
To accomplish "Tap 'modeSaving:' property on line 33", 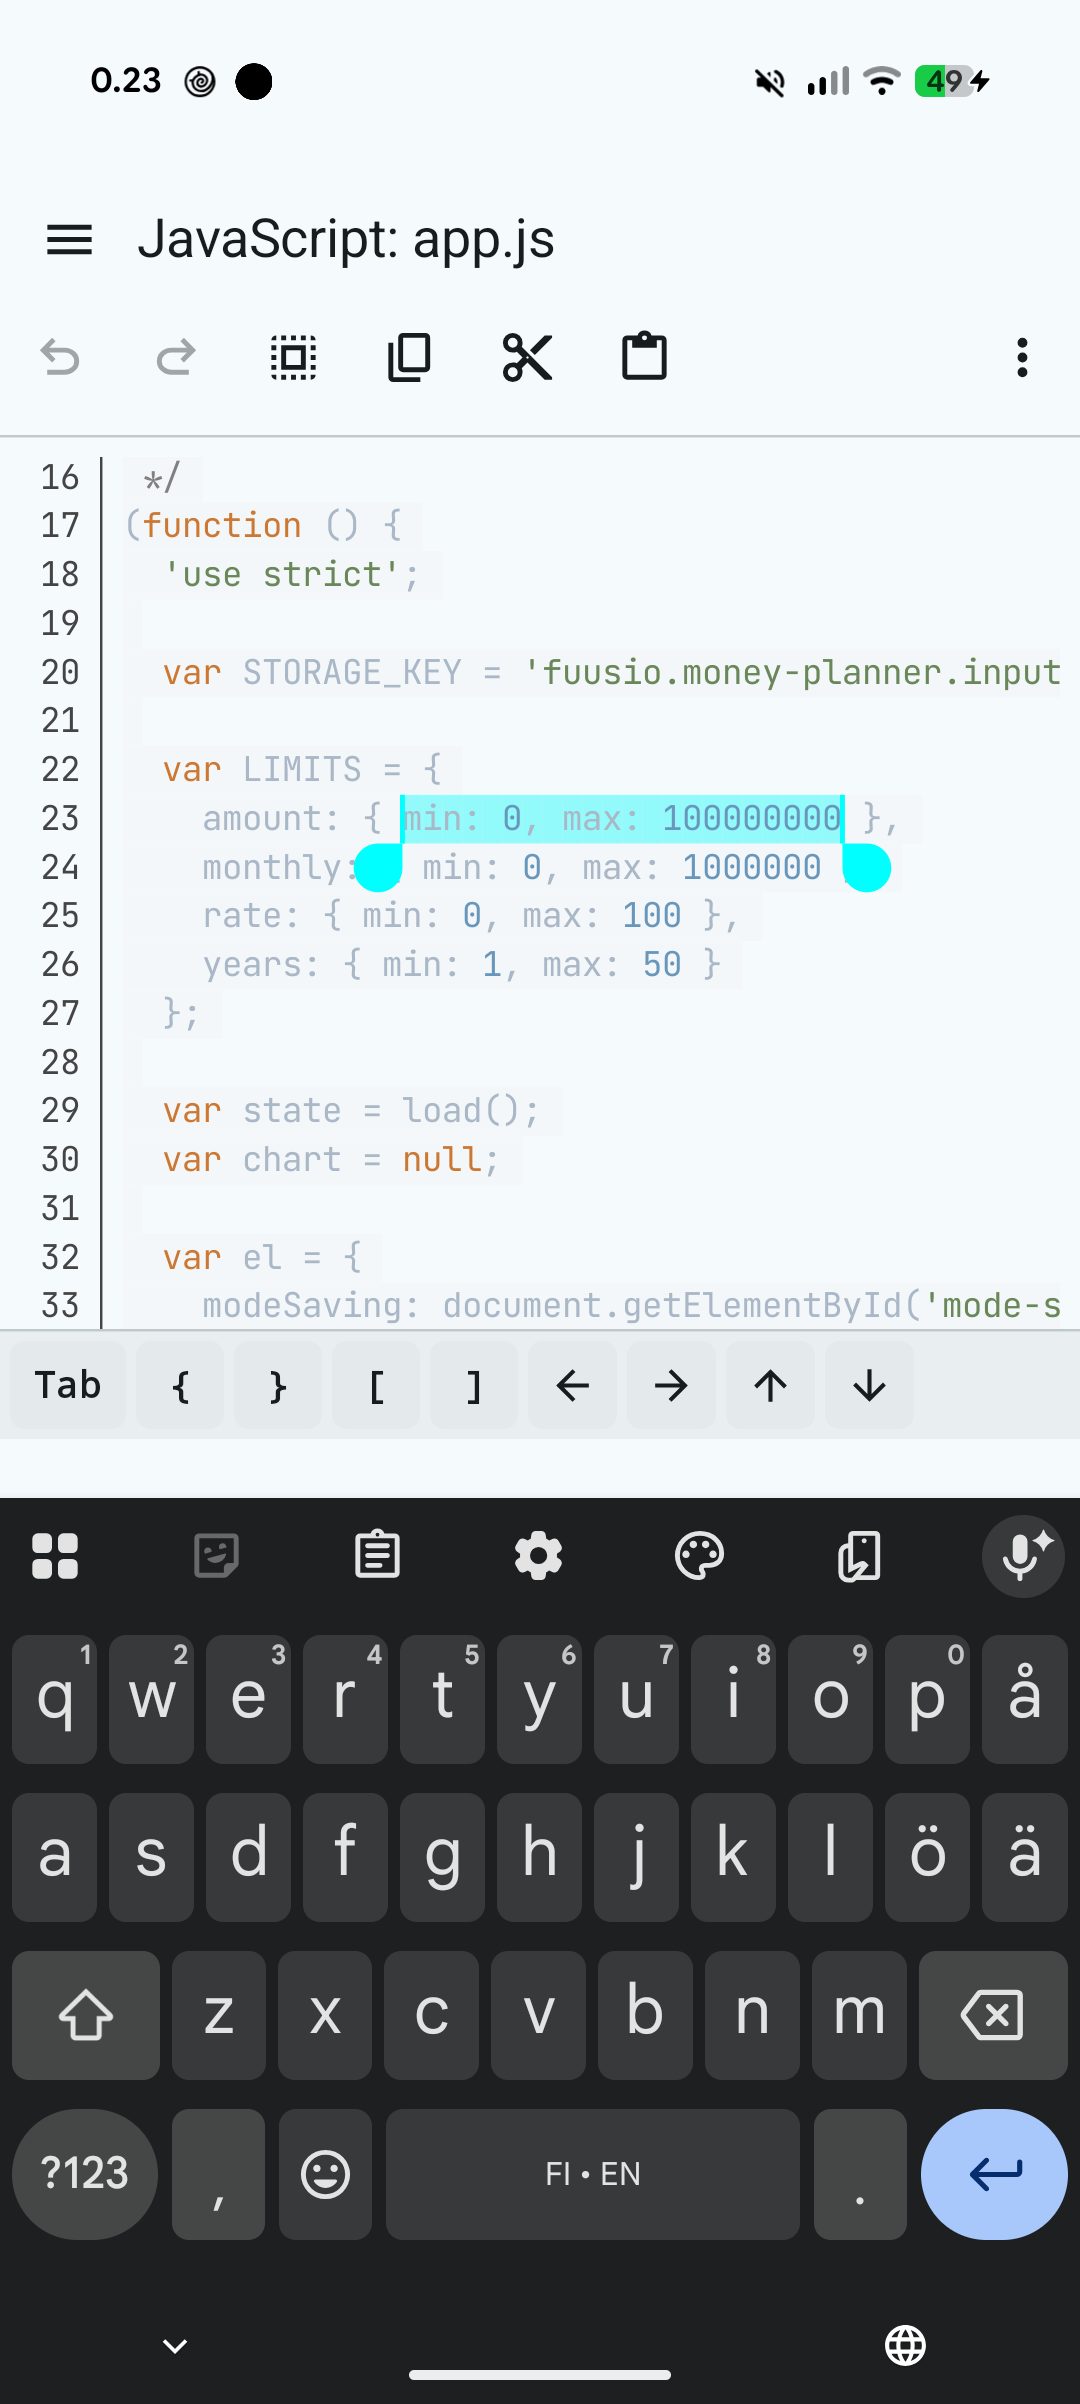I will click(312, 1305).
